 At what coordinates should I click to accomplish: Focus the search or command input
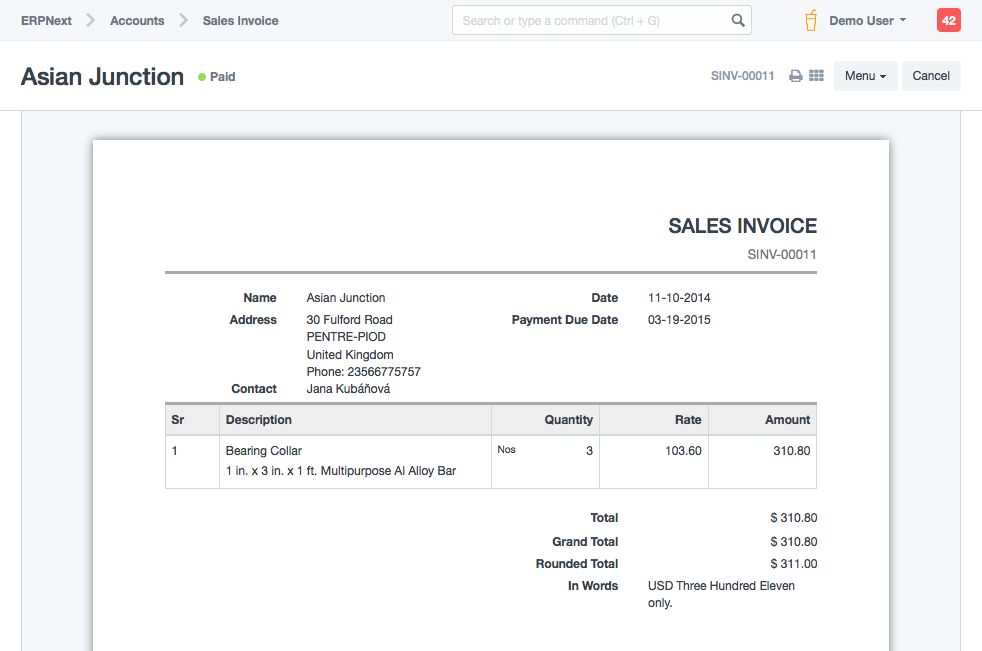pos(590,20)
